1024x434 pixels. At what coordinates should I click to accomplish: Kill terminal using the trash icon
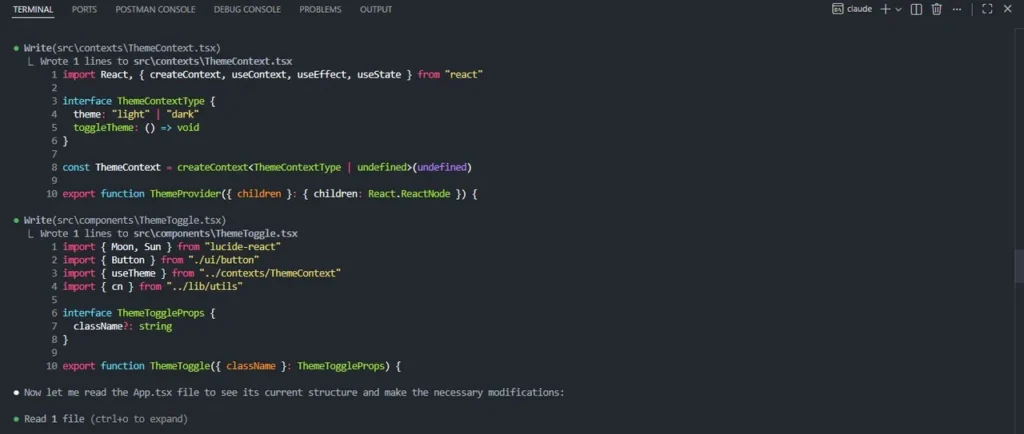coord(937,9)
